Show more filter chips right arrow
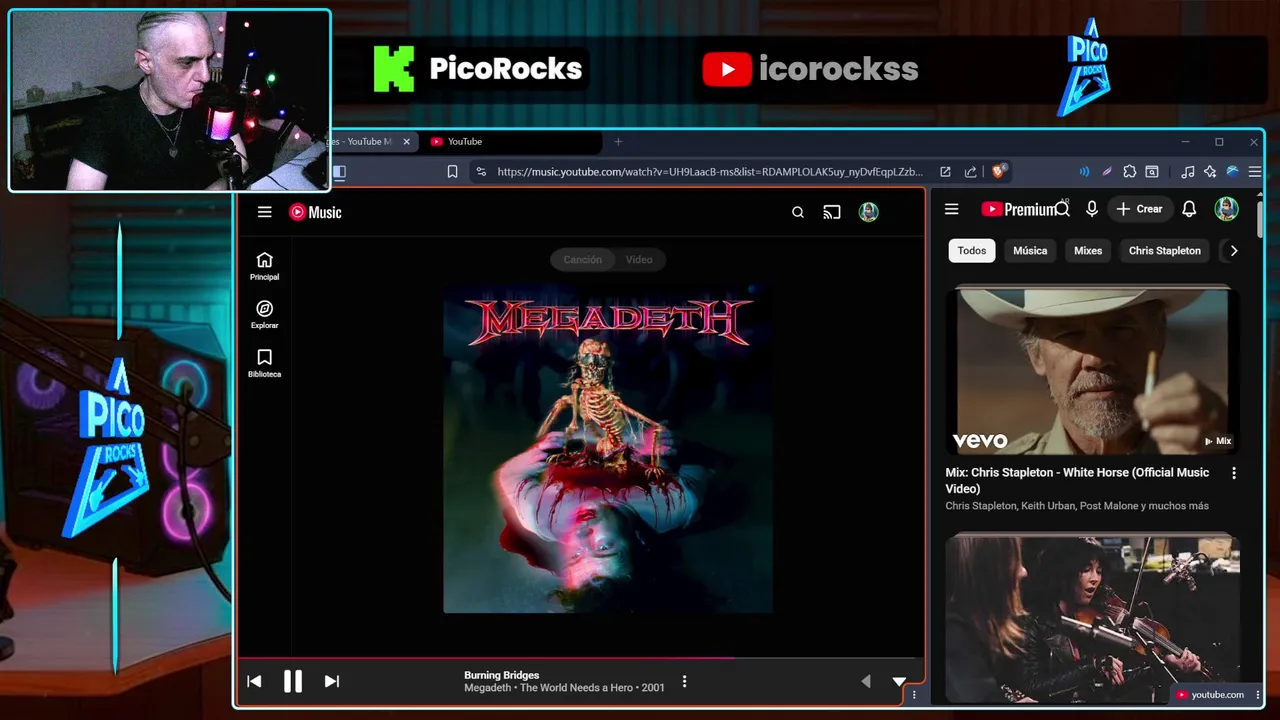Image resolution: width=1280 pixels, height=720 pixels. [x=1234, y=251]
